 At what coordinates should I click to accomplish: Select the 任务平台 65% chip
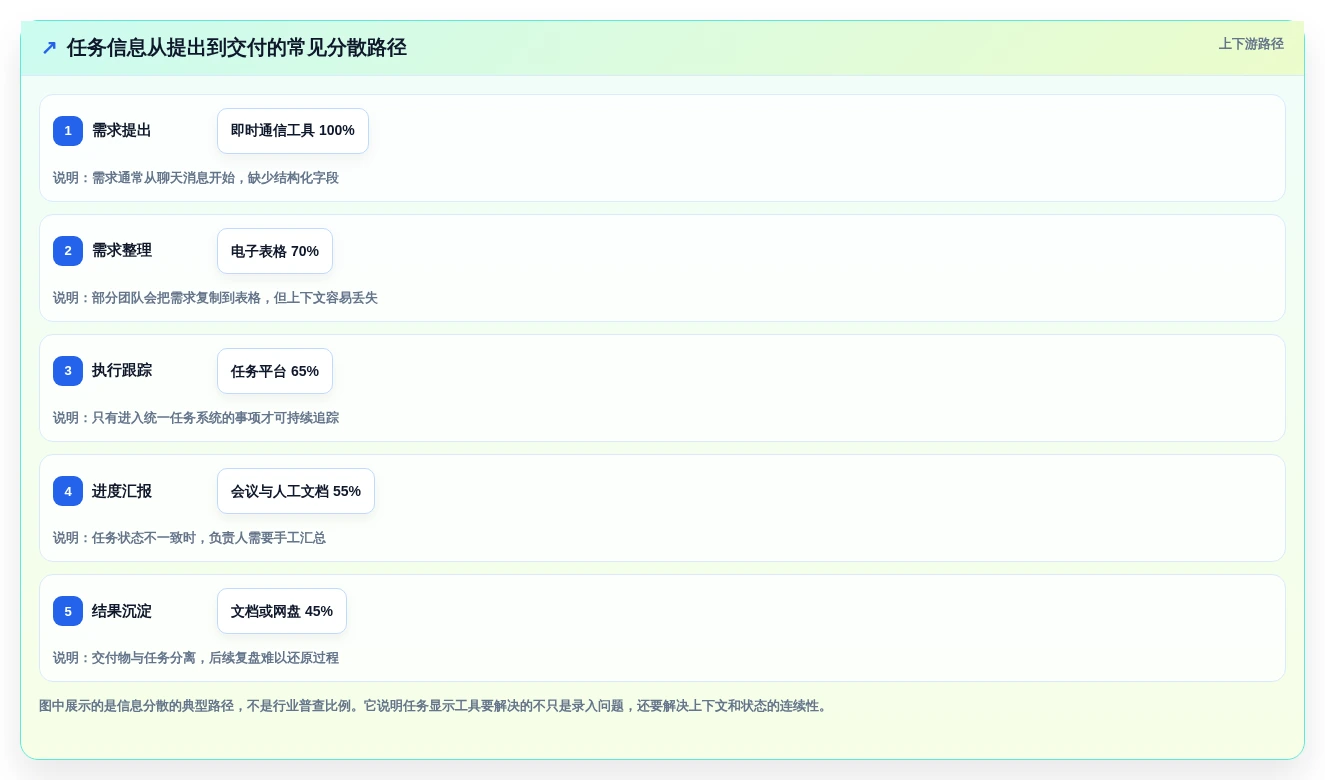pos(275,371)
